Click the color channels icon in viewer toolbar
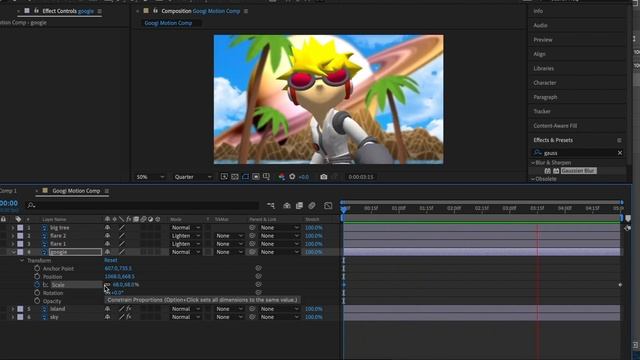640x360 pixels. pyautogui.click(x=282, y=177)
